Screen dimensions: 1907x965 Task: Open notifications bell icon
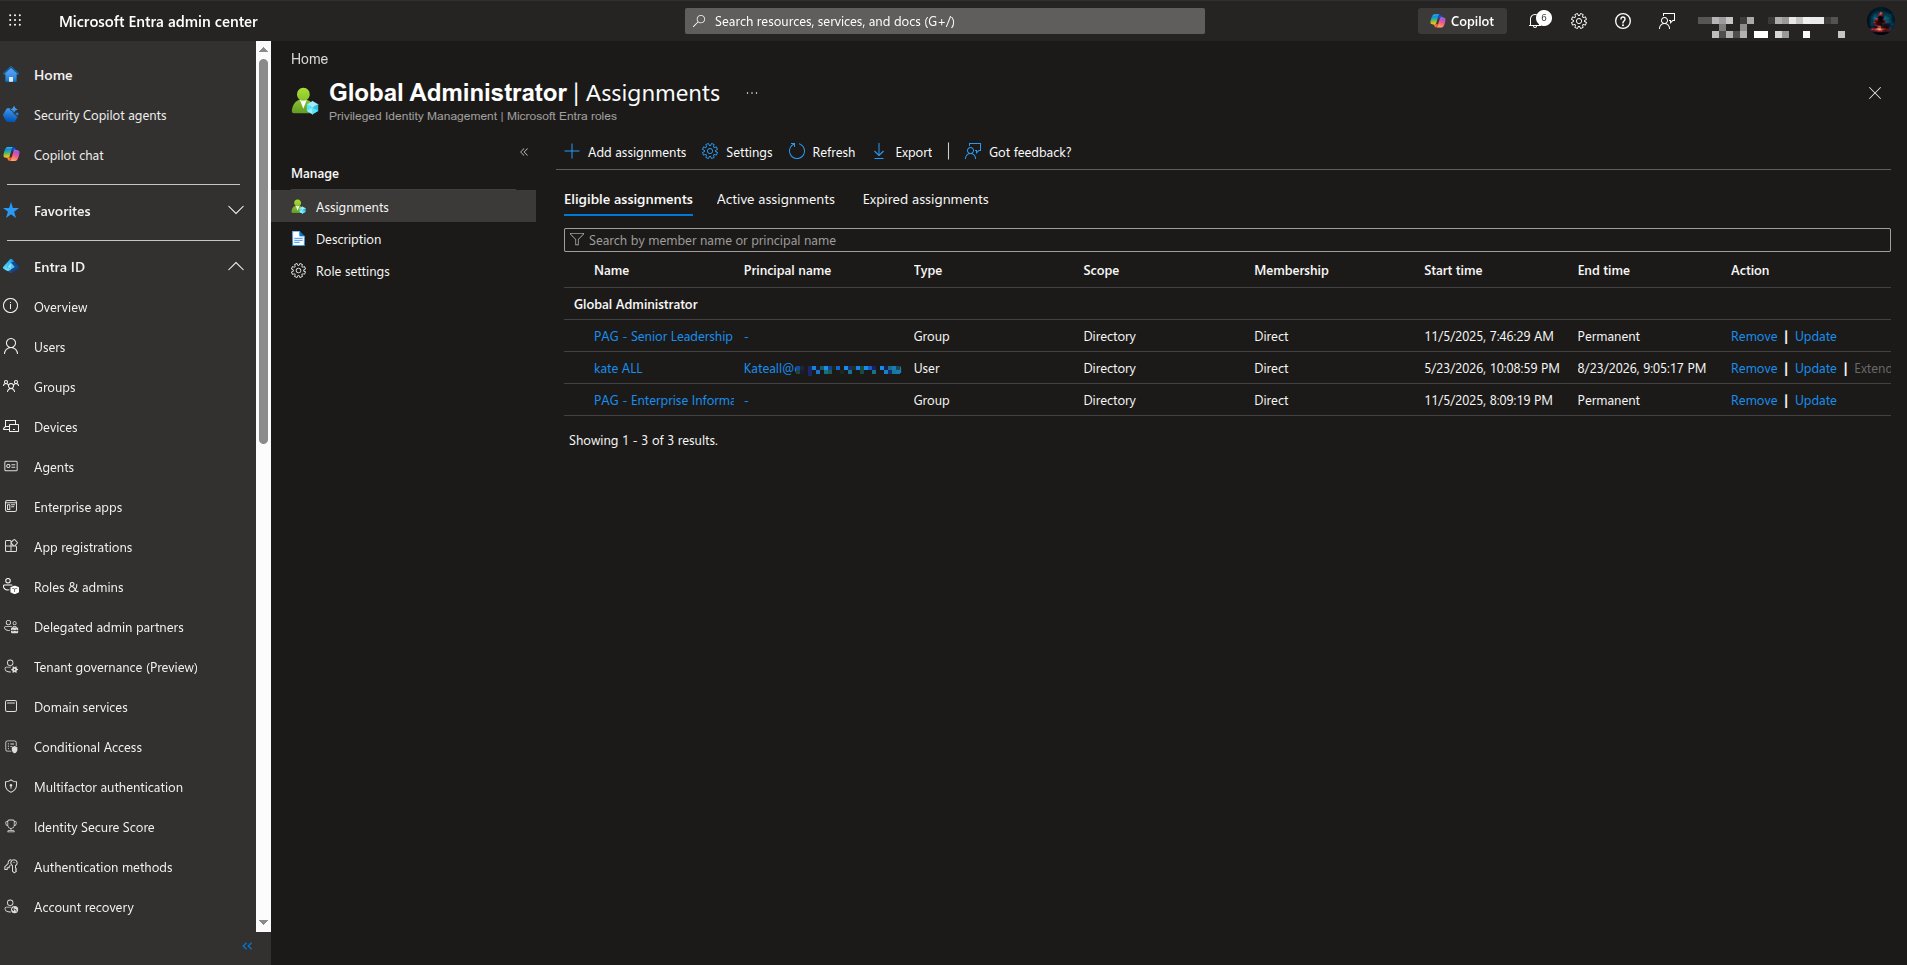coord(1538,21)
